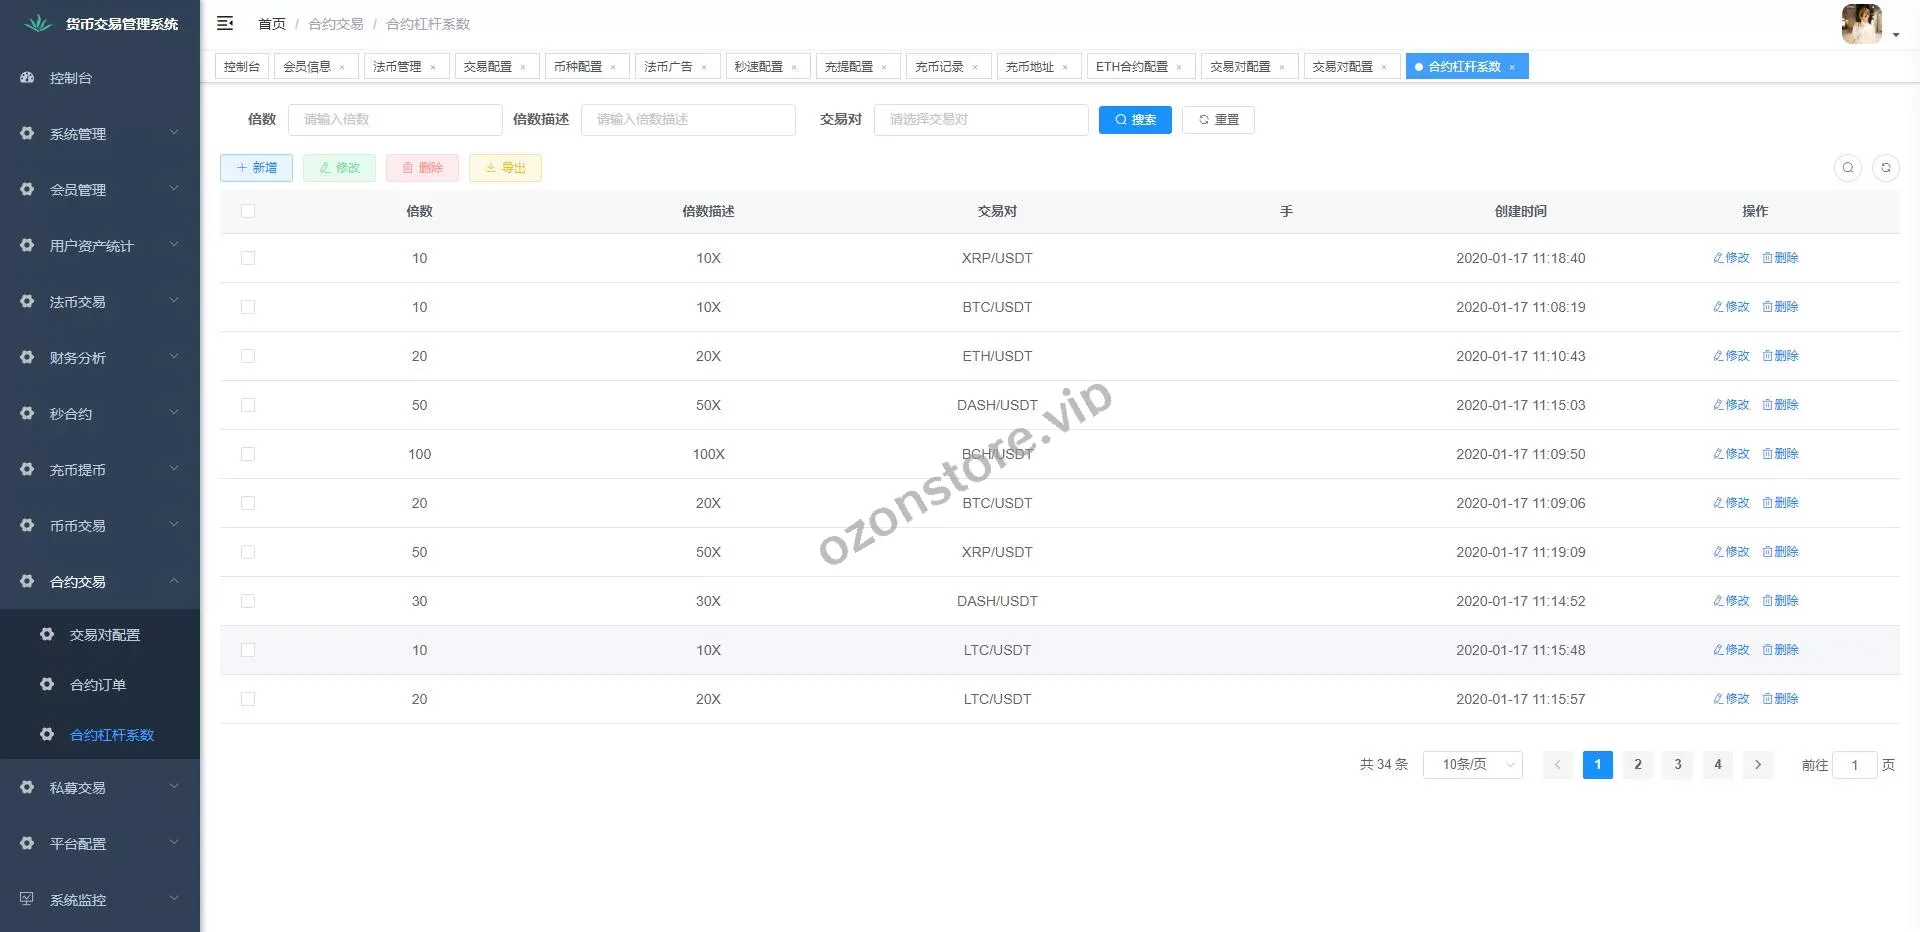The height and width of the screenshot is (932, 1920).
Task: Select the checkbox for BCH/USDT 100X row
Action: (x=248, y=454)
